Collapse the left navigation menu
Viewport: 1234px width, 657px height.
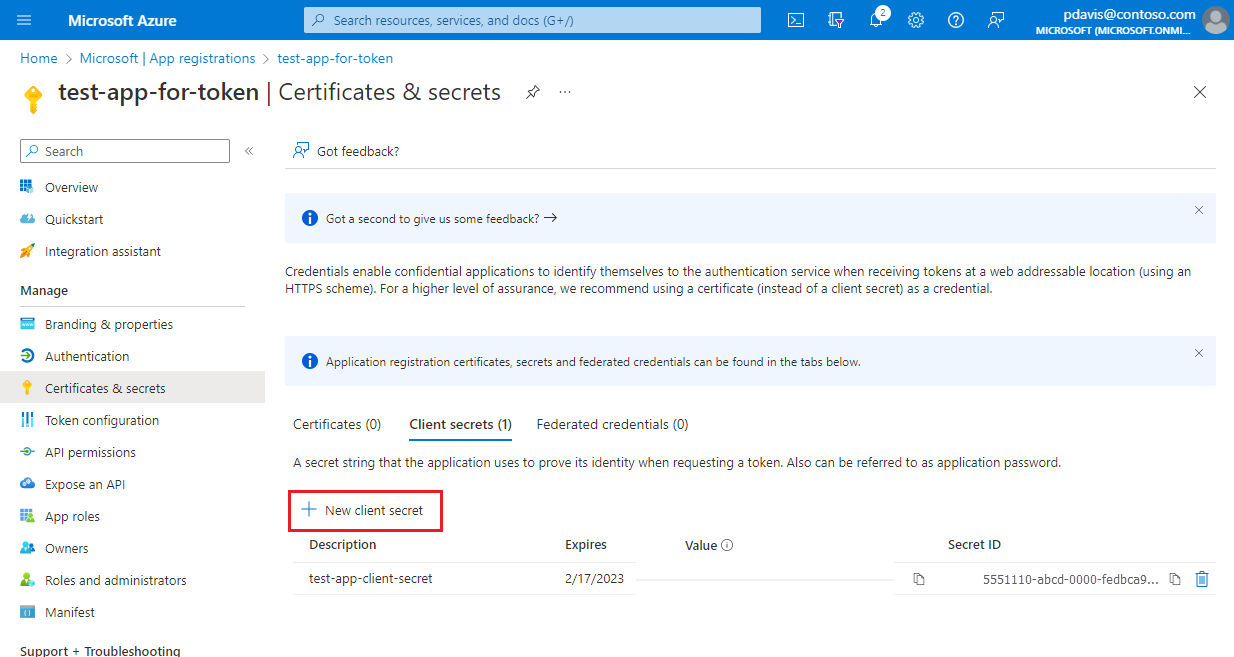click(x=249, y=151)
